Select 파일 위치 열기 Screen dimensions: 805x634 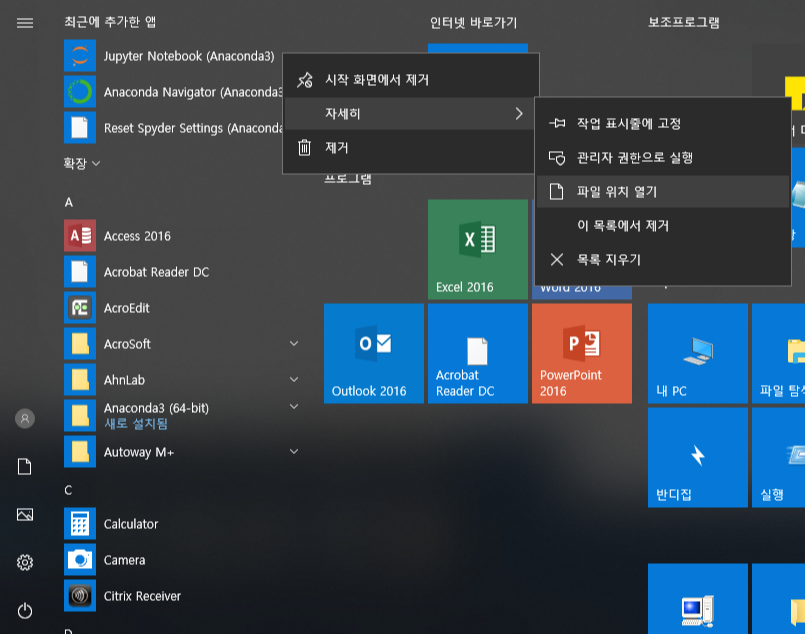tap(662, 191)
